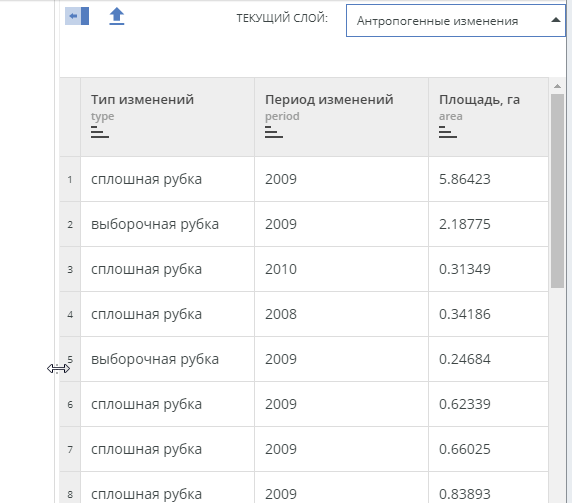The image size is (572, 503).
Task: Sort by Период изменений column icon
Action: click(274, 132)
